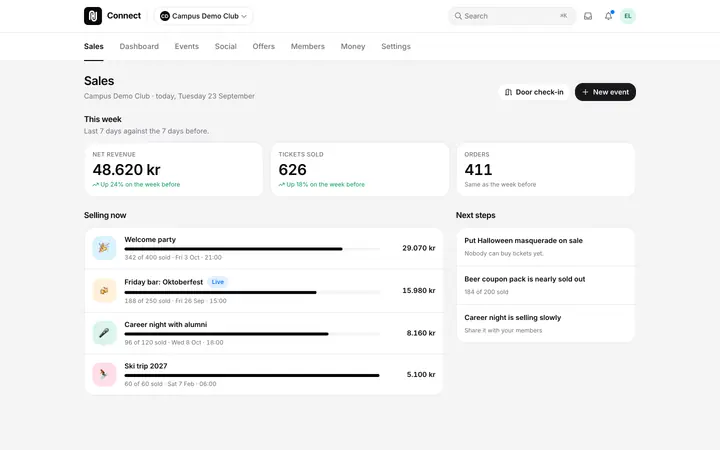This screenshot has height=450, width=720.
Task: Switch to the Dashboard tab
Action: pyautogui.click(x=139, y=46)
